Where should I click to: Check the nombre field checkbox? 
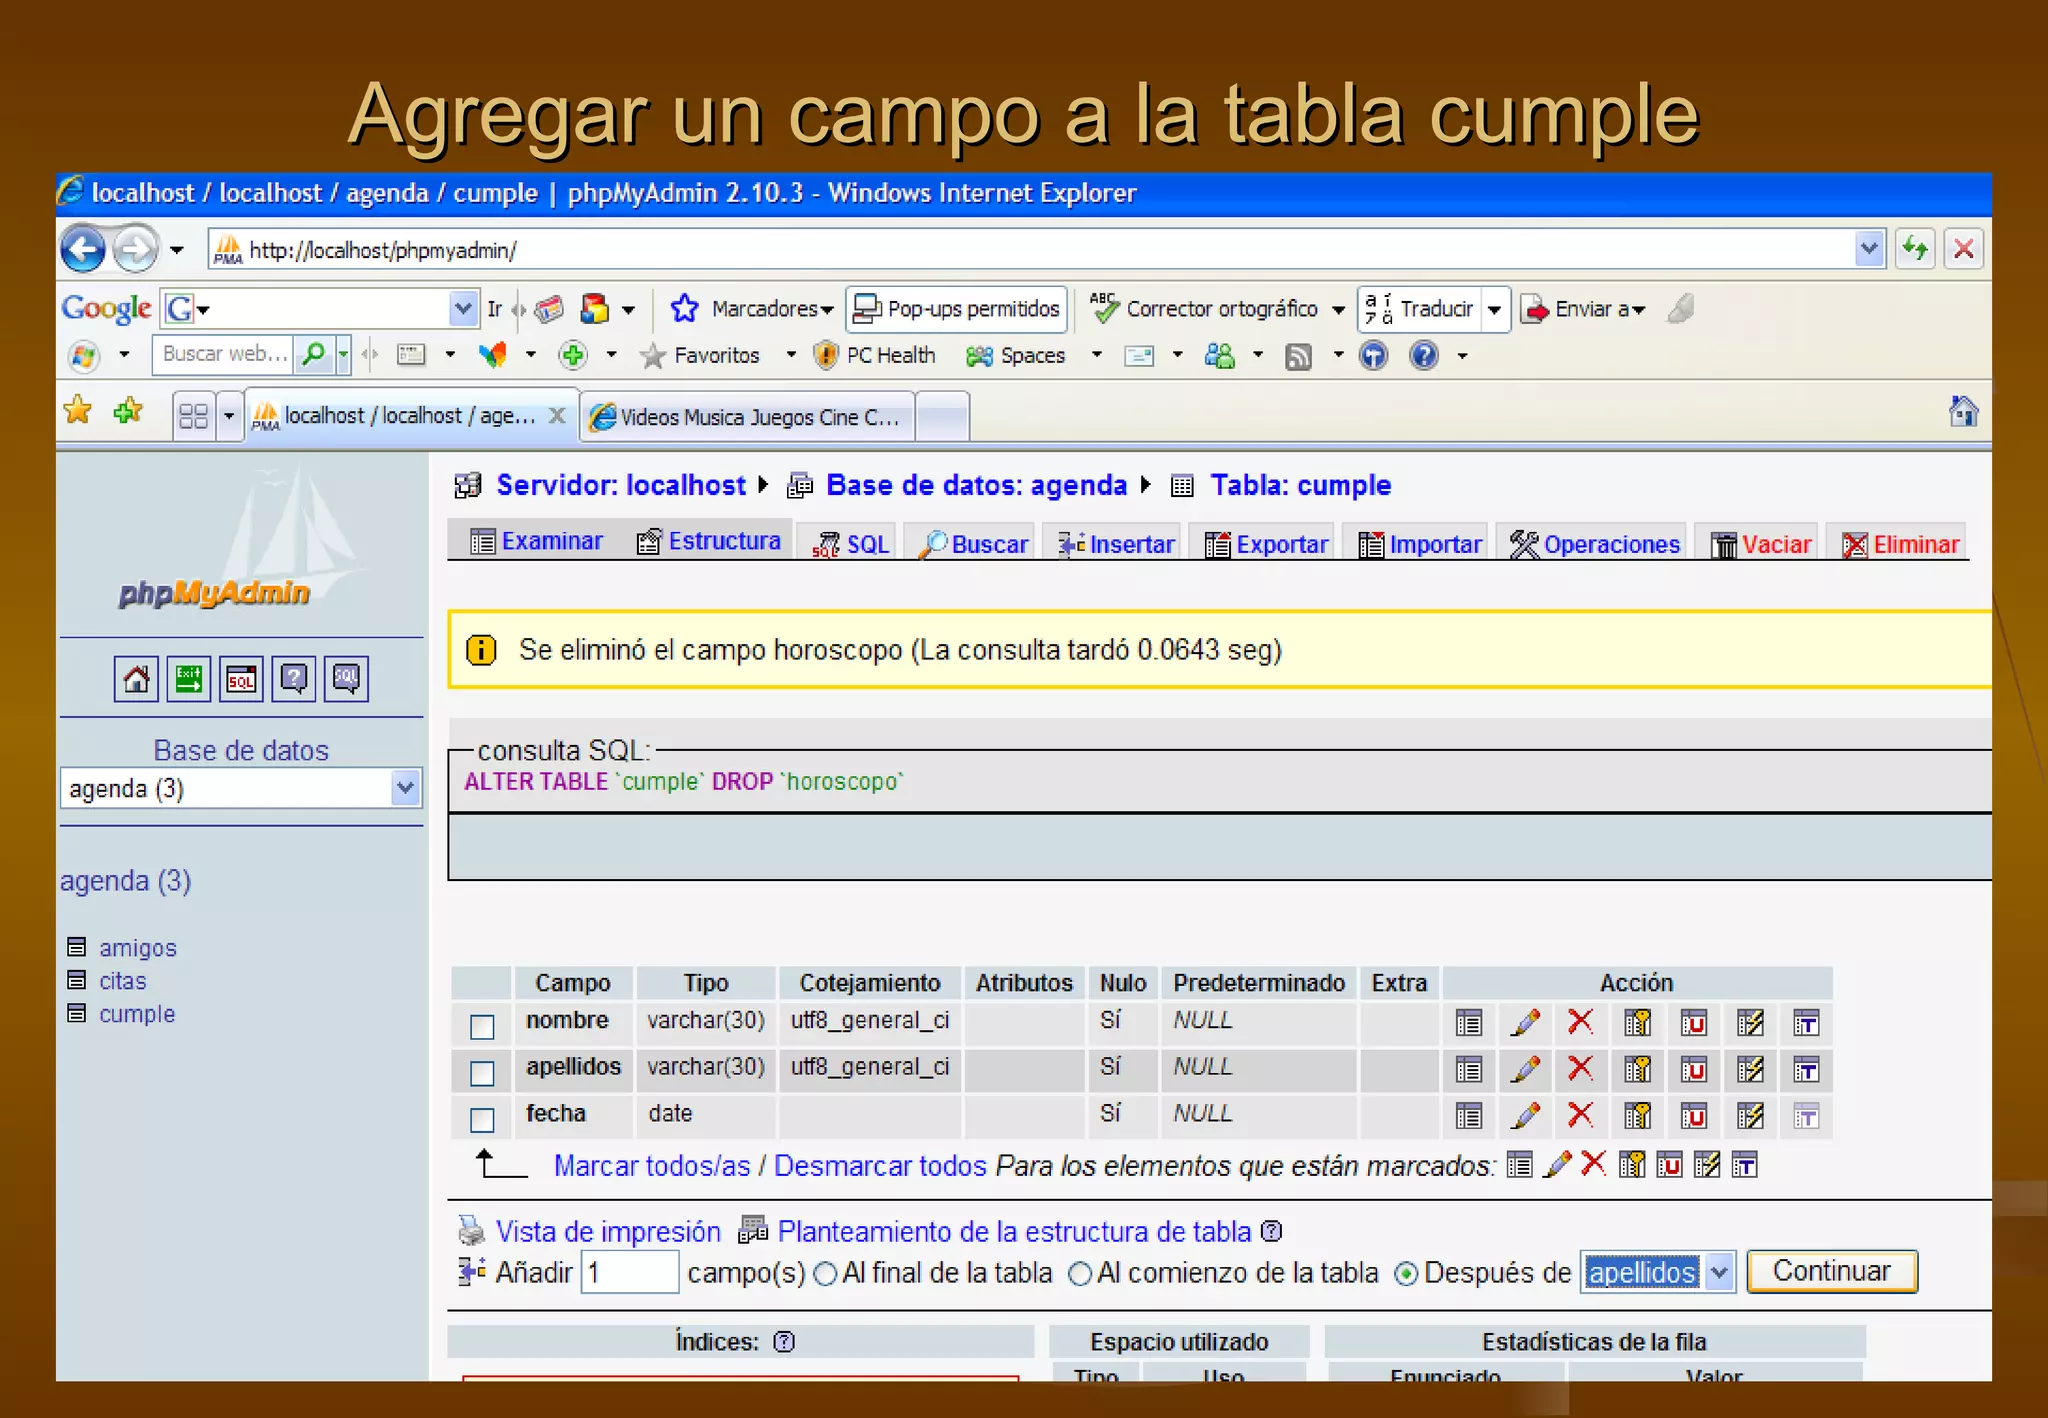[x=482, y=1026]
